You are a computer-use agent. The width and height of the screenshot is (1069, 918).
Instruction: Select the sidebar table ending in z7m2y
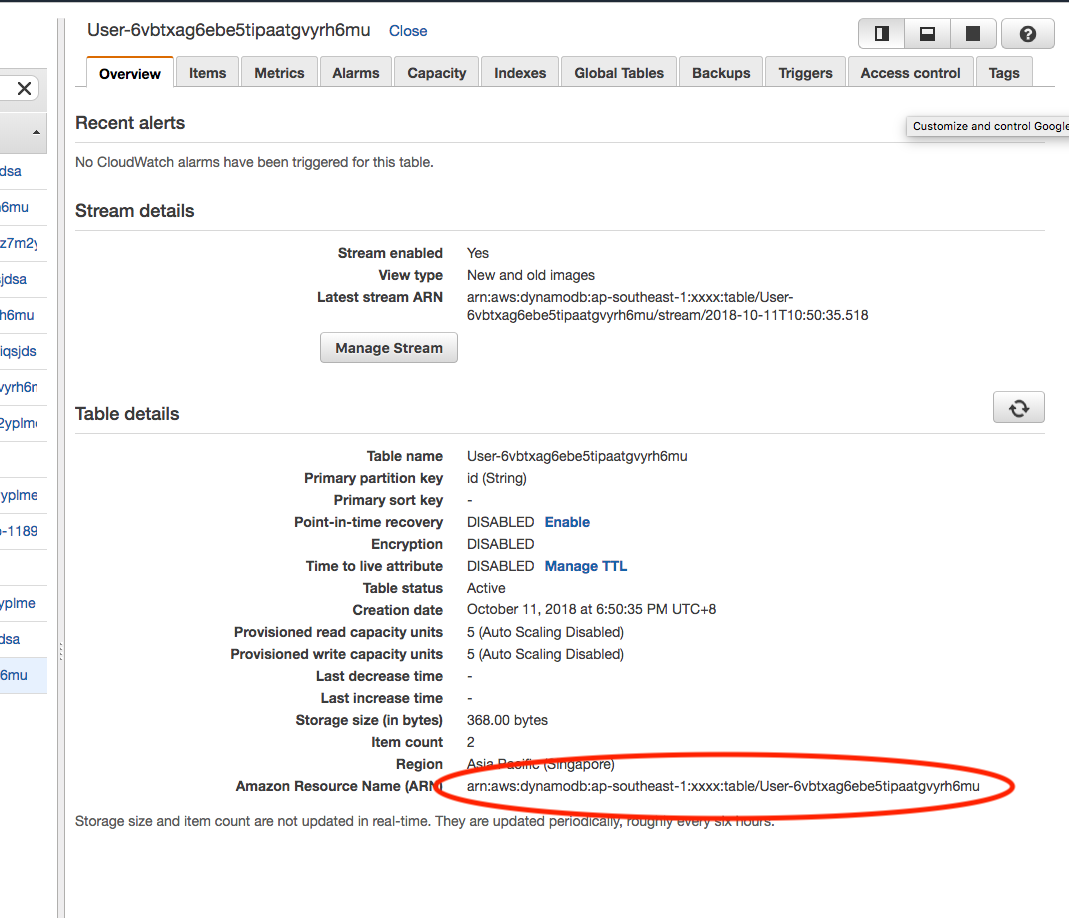19,243
